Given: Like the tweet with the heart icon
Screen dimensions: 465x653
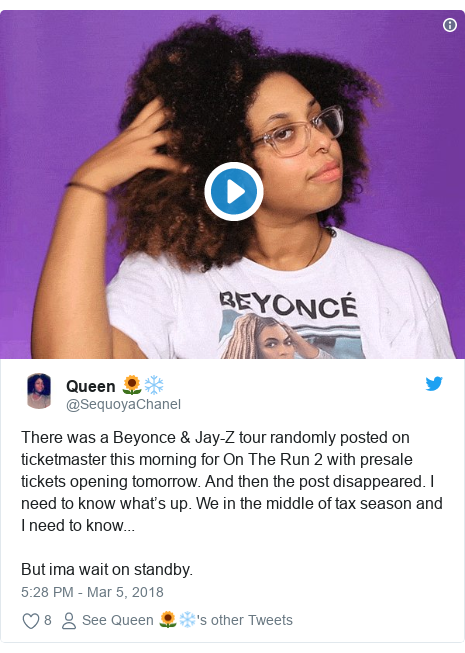Looking at the screenshot, I should click(31, 621).
